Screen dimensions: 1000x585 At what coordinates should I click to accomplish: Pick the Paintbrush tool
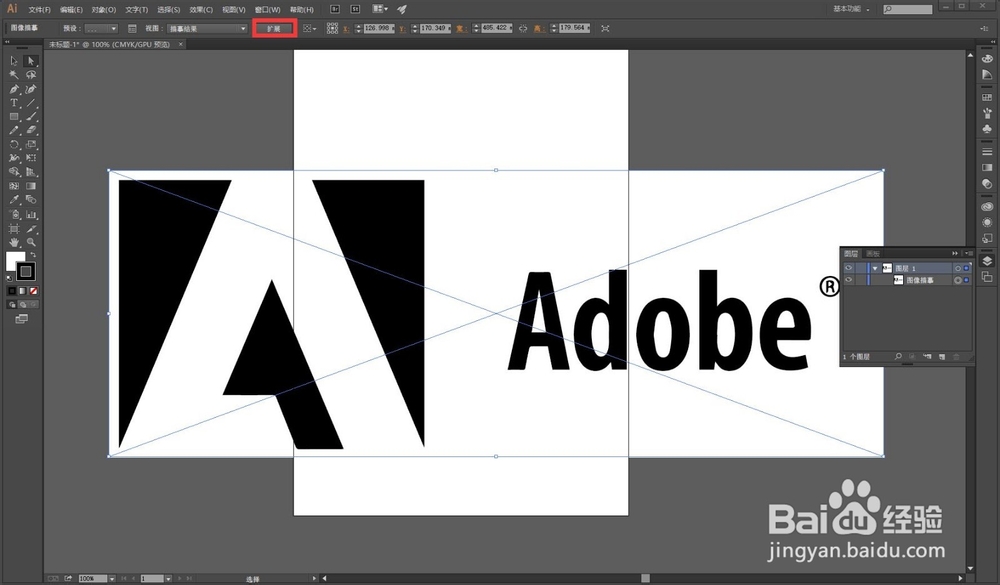pyautogui.click(x=31, y=117)
